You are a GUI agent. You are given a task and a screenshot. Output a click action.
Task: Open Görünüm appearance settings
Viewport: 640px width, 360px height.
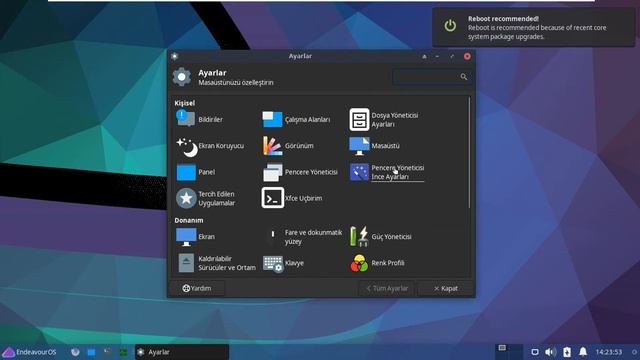pyautogui.click(x=288, y=146)
